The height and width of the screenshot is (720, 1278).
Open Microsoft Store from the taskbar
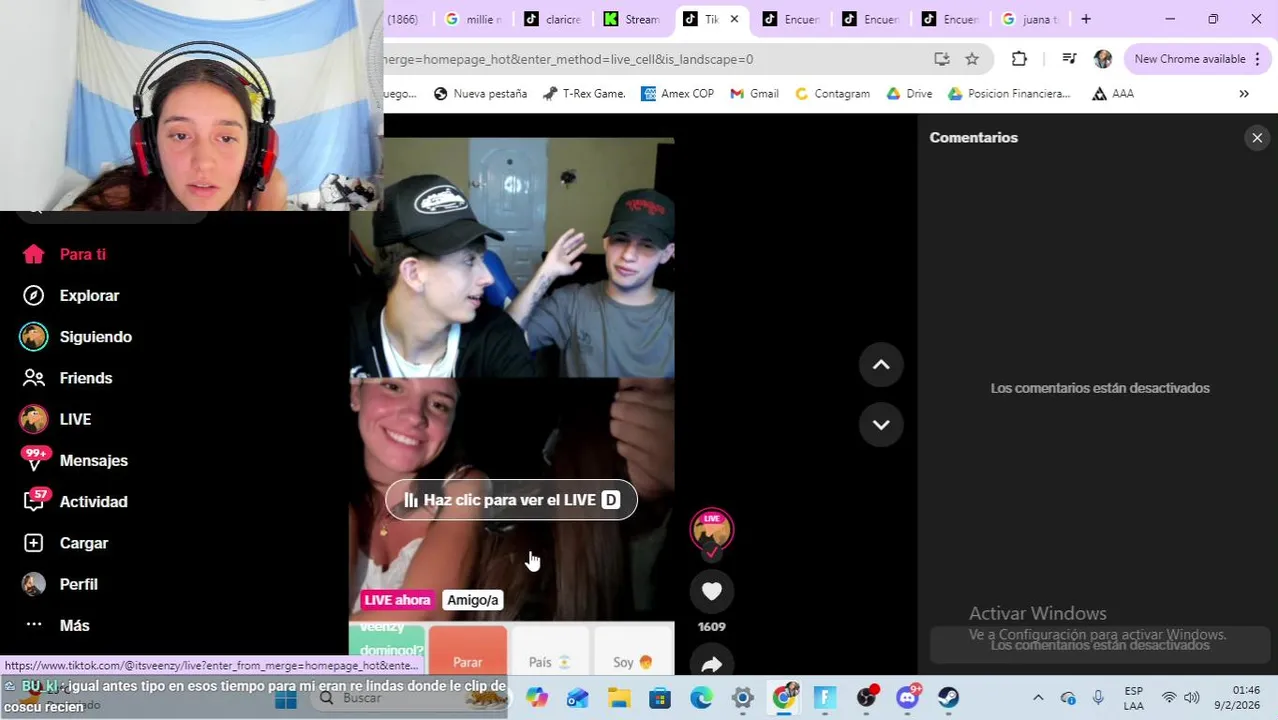click(660, 698)
